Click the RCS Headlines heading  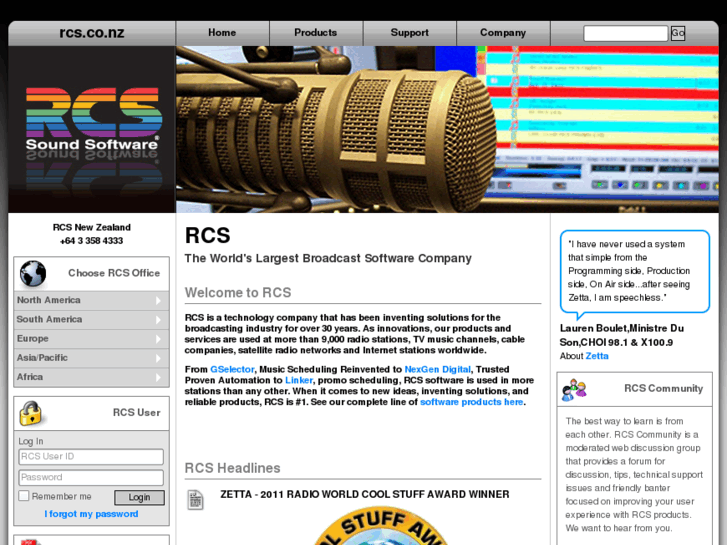[232, 468]
